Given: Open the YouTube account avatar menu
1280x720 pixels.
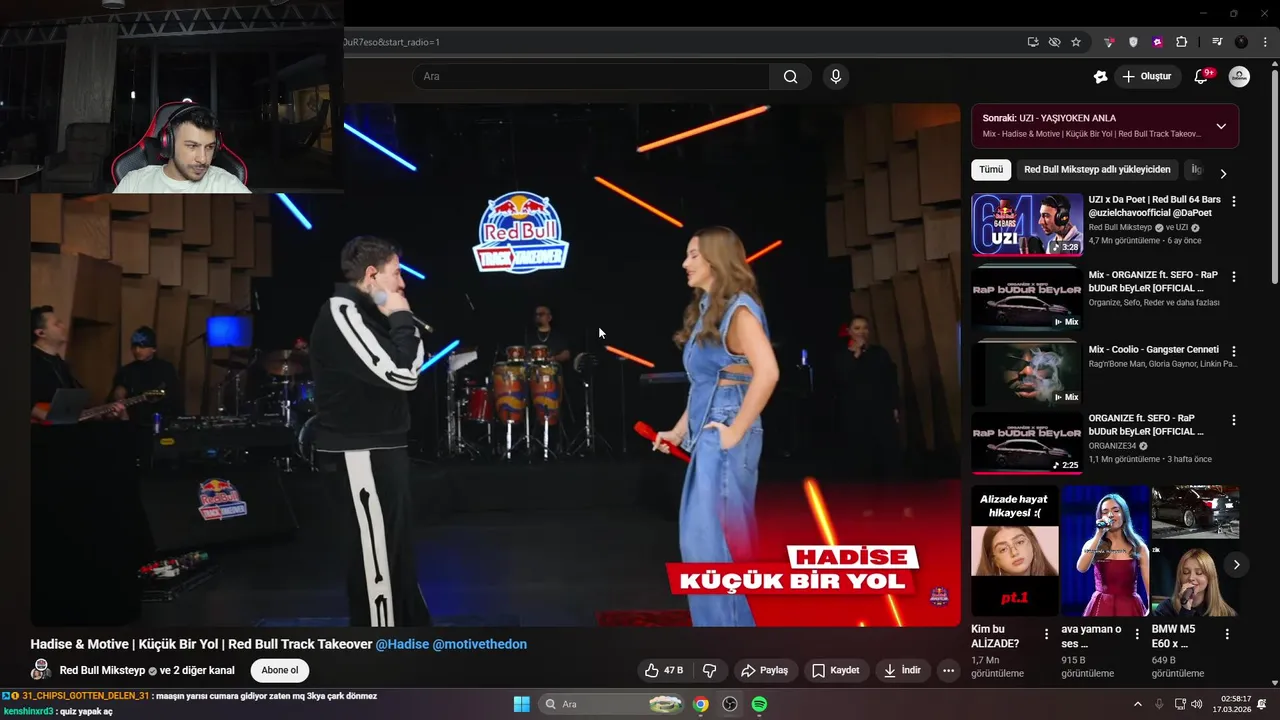Looking at the screenshot, I should (1239, 77).
